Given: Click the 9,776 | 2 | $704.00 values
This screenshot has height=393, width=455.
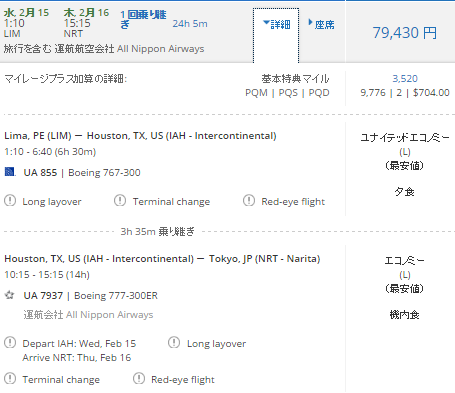Looking at the screenshot, I should coord(405,93).
